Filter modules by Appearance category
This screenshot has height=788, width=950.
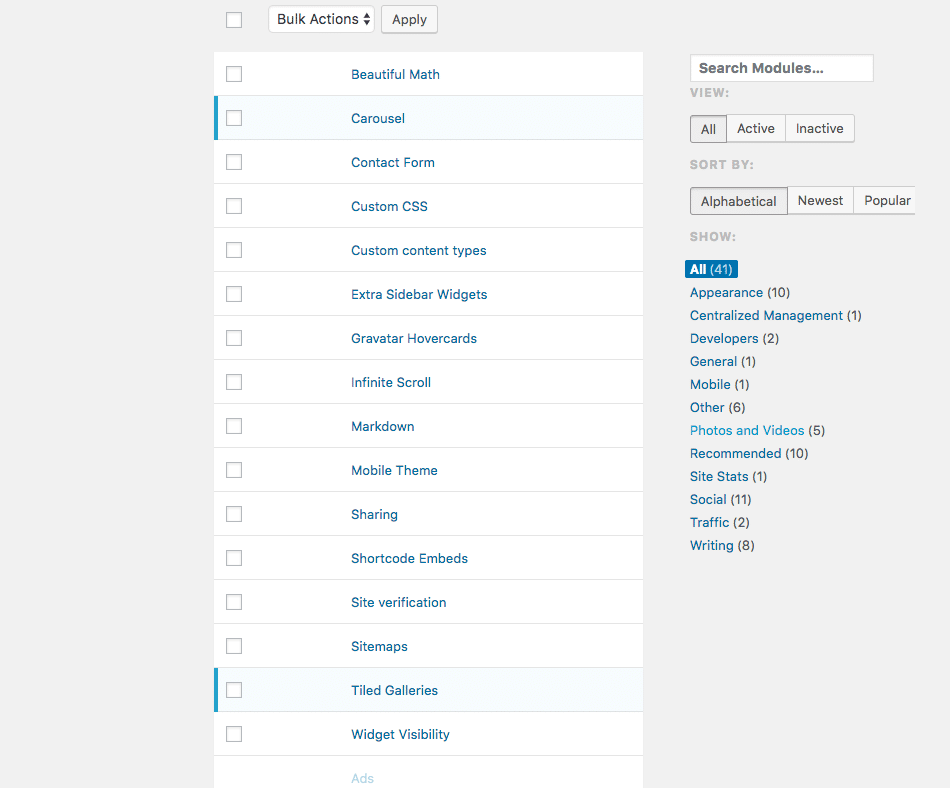(726, 293)
